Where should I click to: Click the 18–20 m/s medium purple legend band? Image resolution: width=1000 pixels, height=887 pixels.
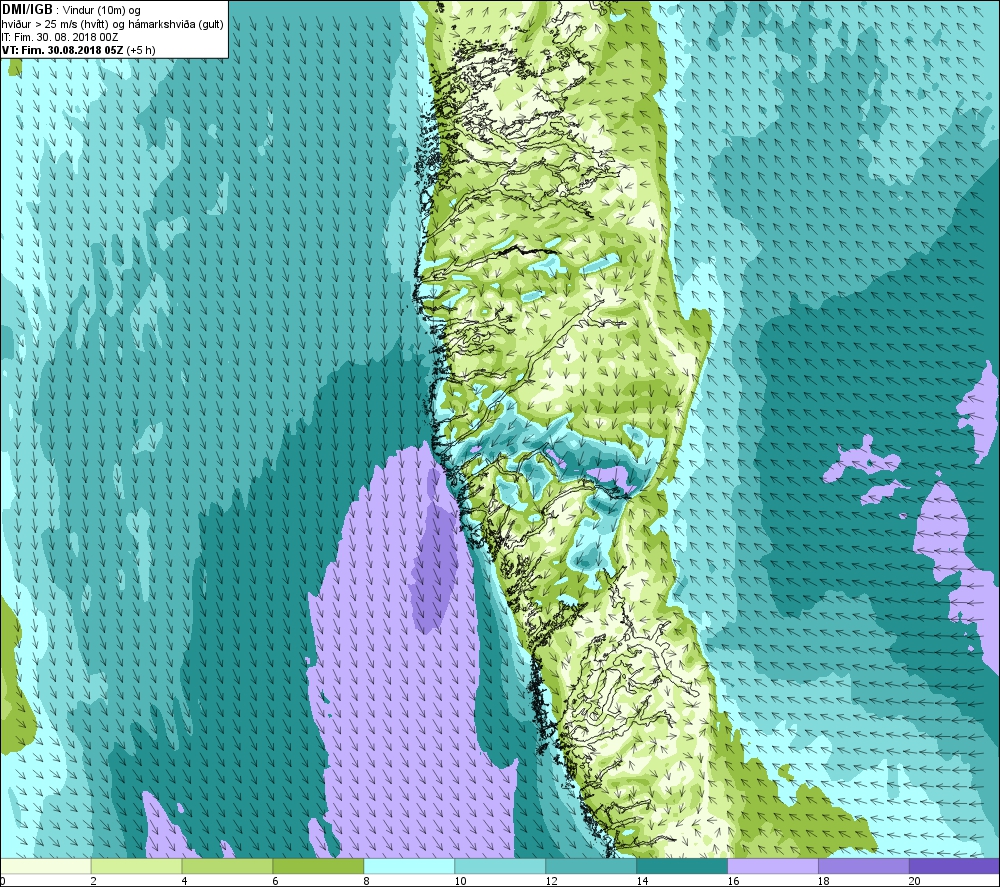[x=864, y=866]
